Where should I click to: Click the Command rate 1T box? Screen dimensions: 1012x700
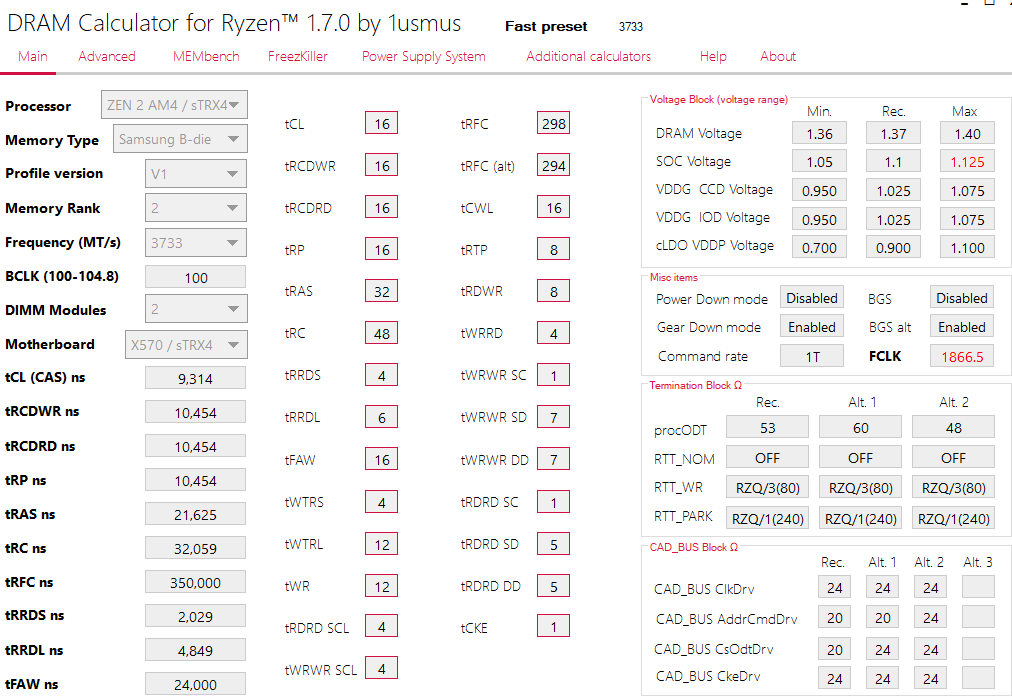point(812,355)
